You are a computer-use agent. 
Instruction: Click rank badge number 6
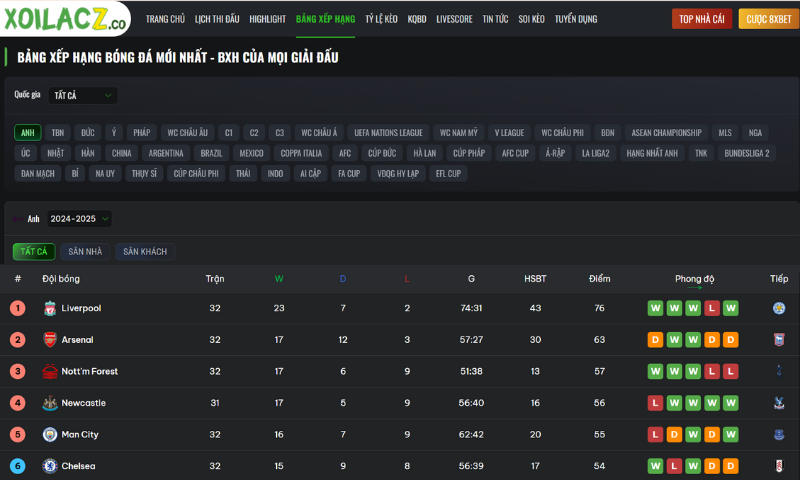pyautogui.click(x=17, y=466)
